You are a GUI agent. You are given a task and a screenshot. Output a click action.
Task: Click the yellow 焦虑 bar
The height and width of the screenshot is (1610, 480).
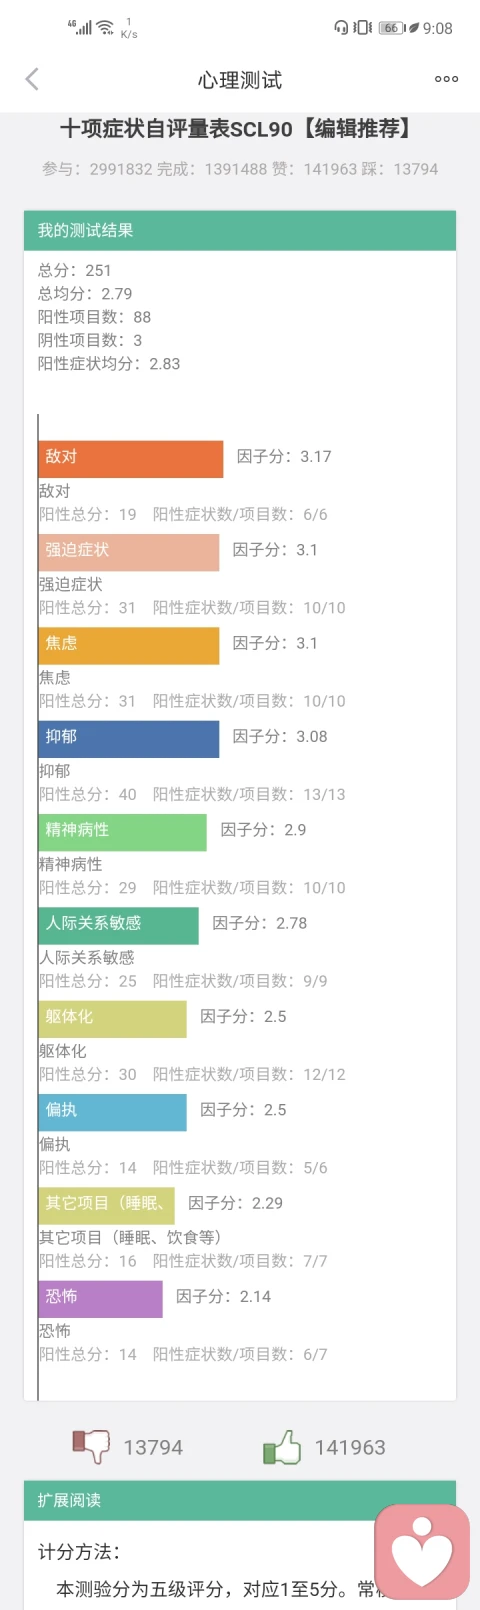pos(129,646)
